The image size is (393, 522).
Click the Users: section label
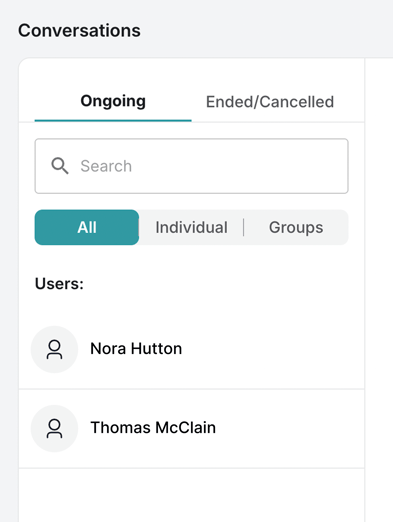[x=59, y=284]
